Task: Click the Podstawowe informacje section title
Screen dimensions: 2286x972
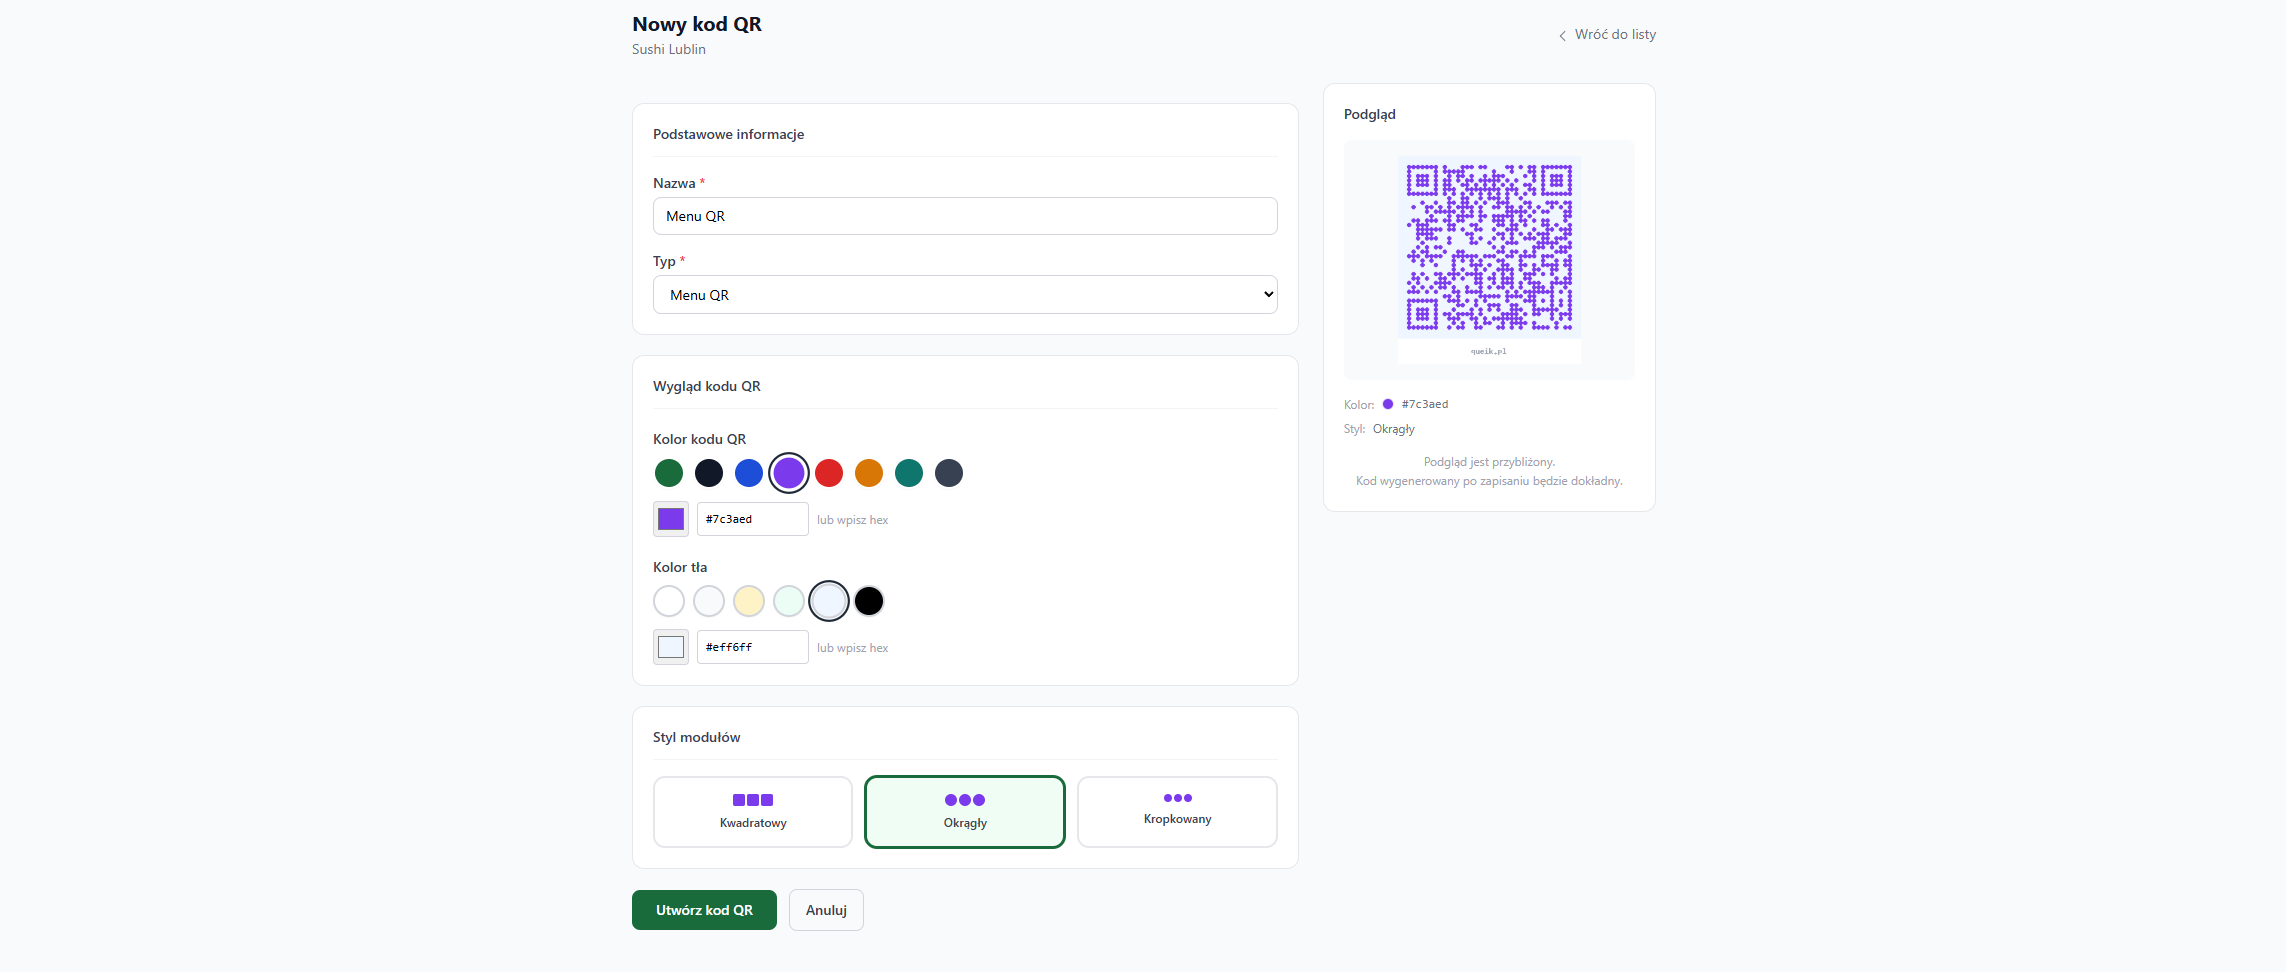Action: (729, 134)
